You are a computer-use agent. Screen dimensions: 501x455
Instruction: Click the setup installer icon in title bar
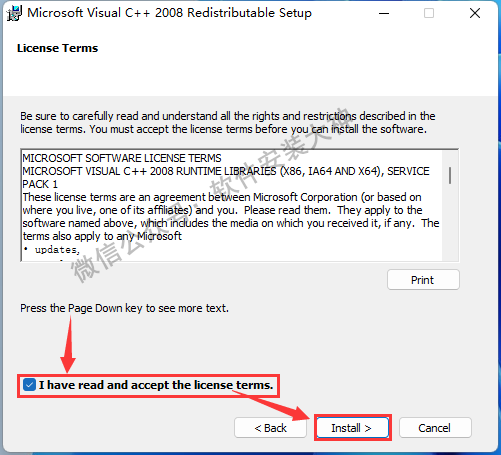click(x=14, y=13)
